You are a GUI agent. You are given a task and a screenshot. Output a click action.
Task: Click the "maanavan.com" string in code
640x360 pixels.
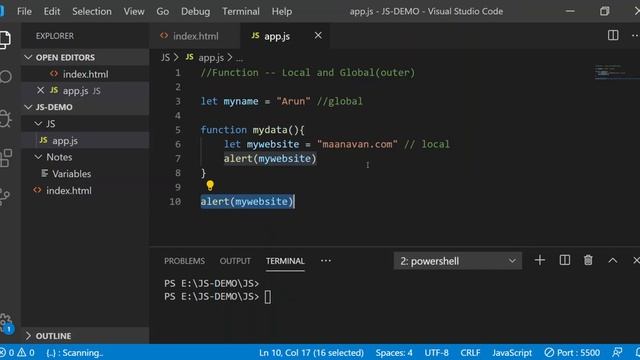pos(357,144)
